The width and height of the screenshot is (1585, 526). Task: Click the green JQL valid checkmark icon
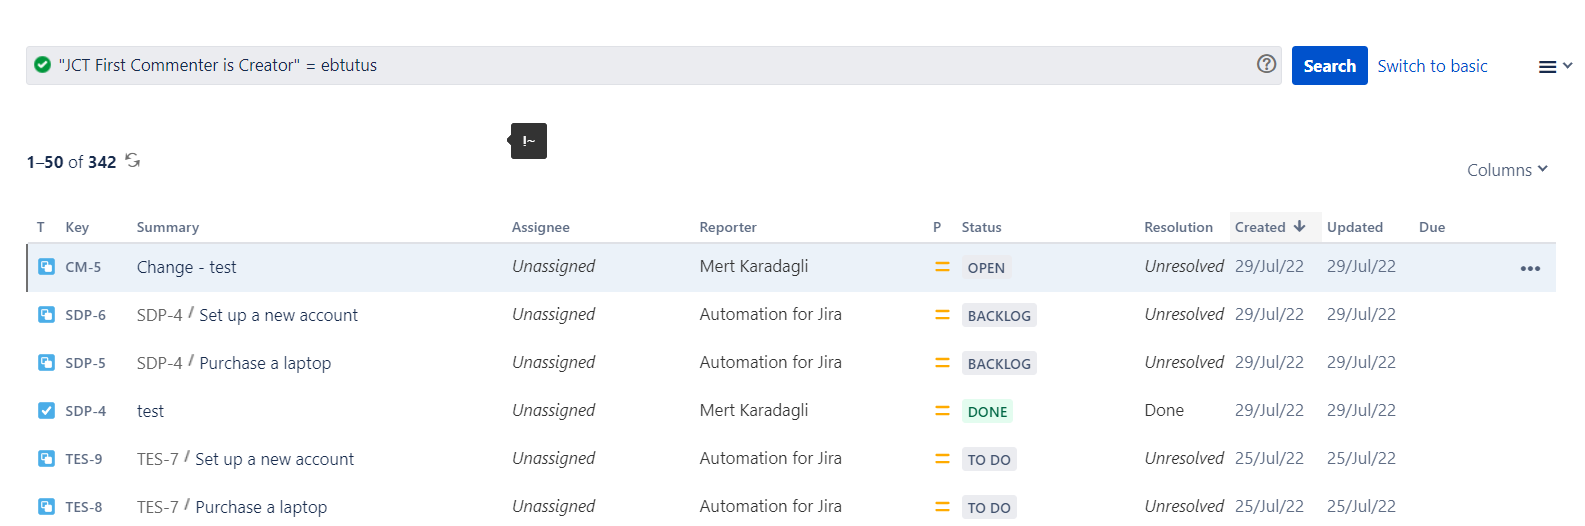(43, 65)
